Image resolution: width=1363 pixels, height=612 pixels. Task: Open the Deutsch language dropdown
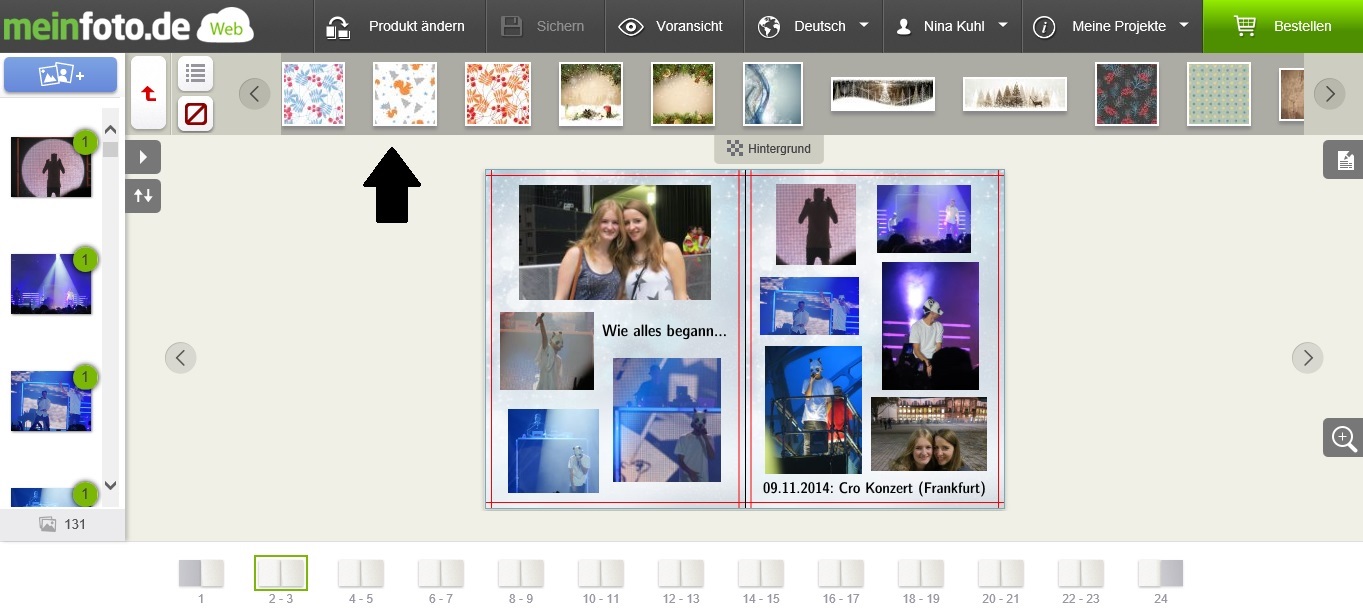coord(813,26)
